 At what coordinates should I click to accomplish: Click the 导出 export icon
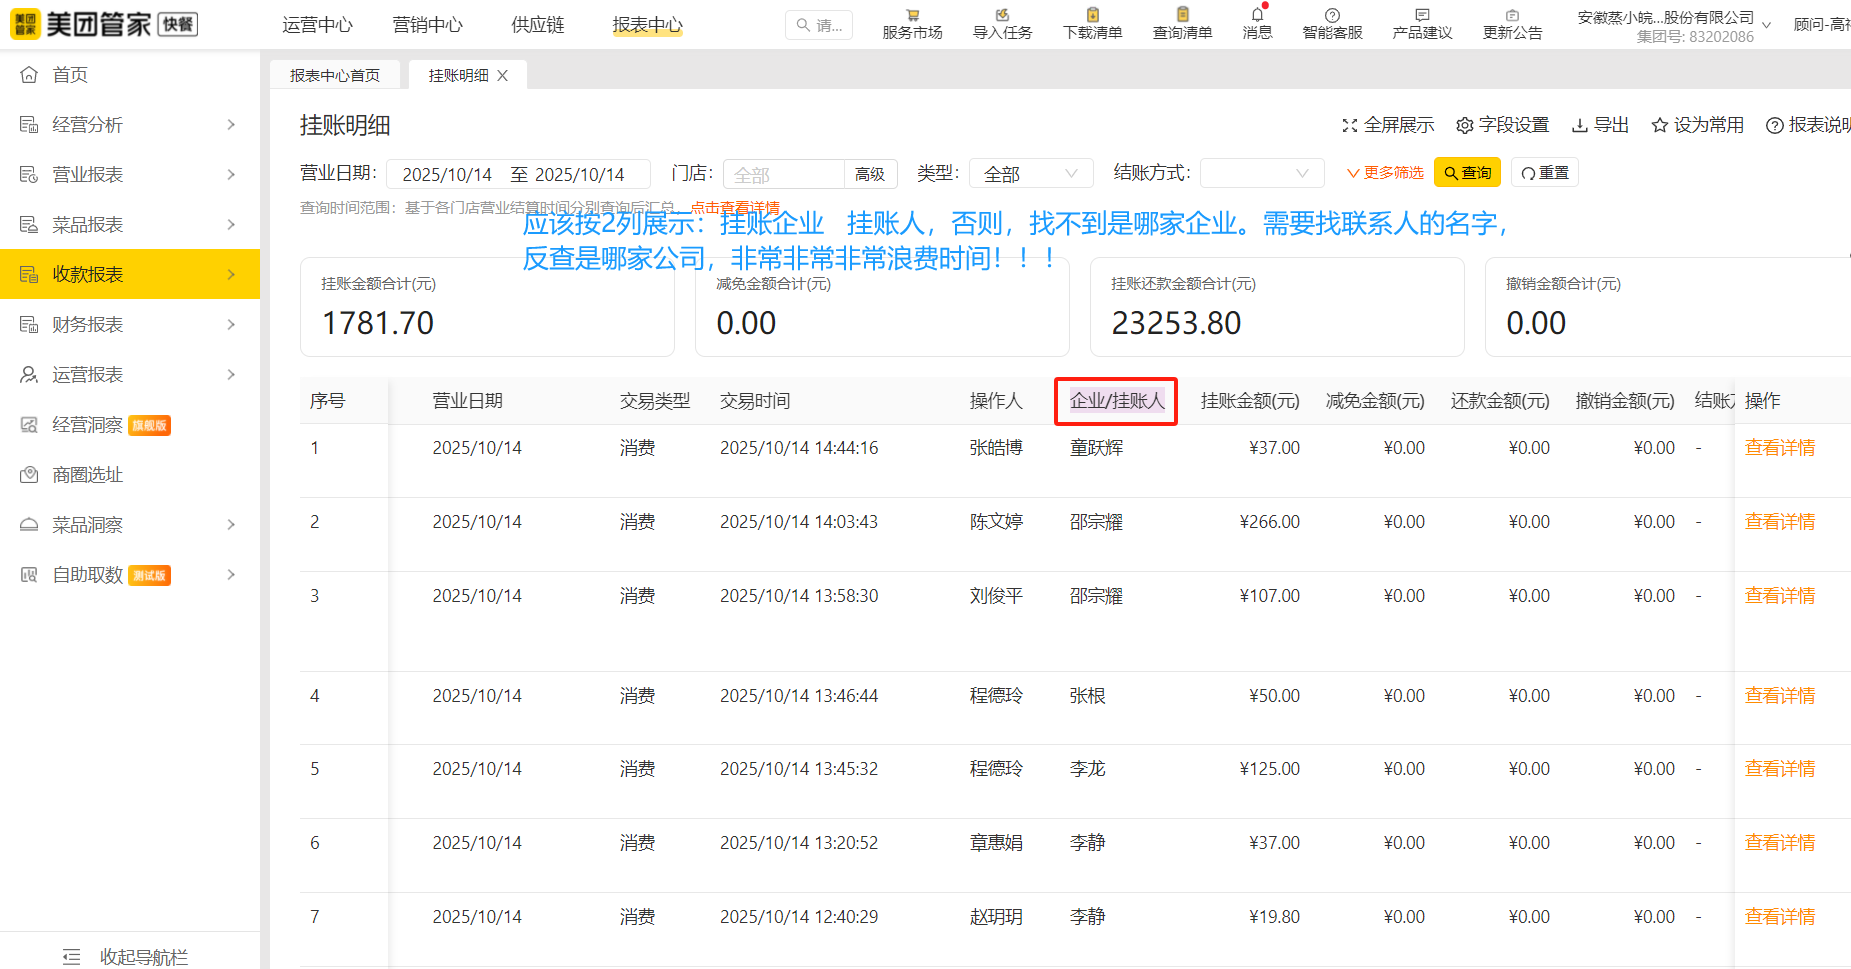1580,125
